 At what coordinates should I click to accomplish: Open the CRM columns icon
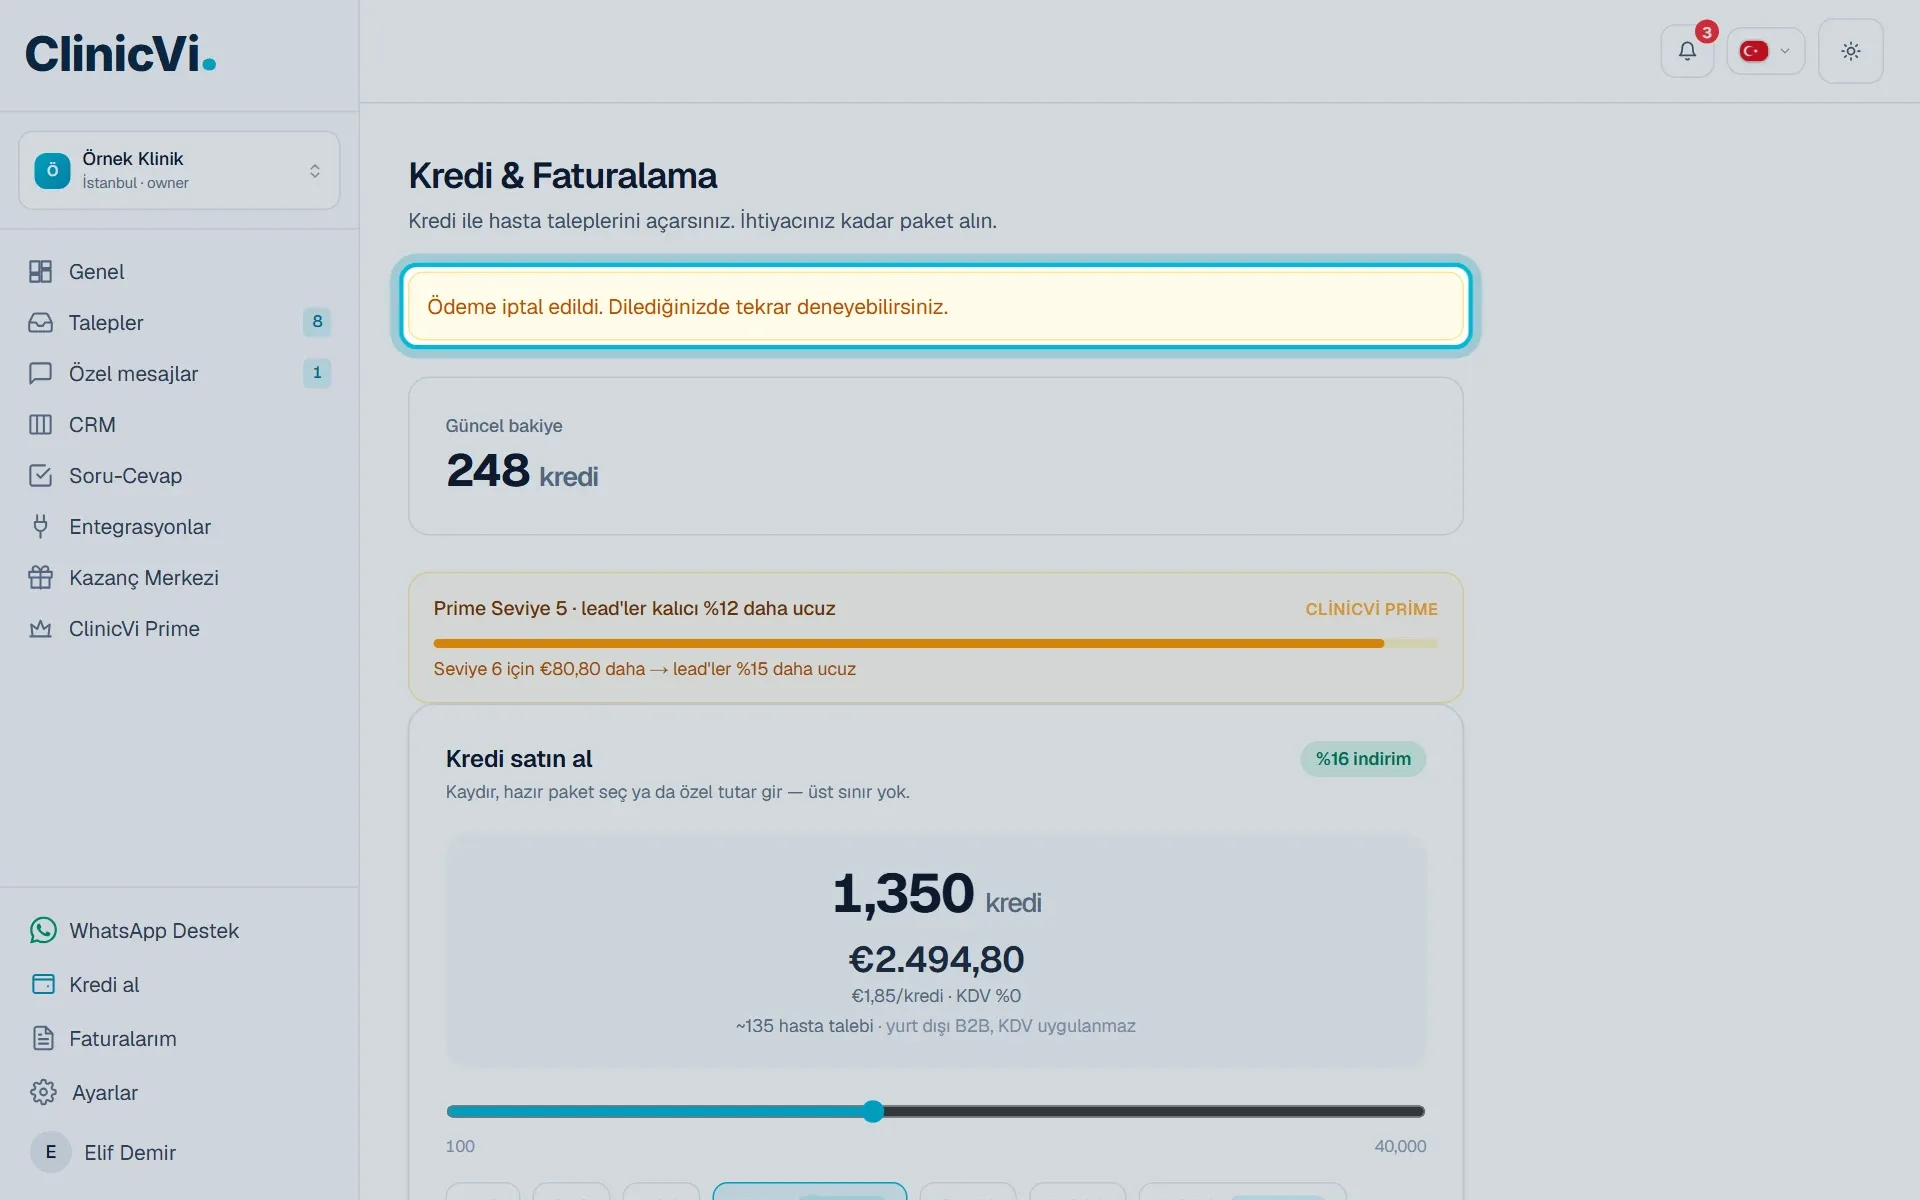click(40, 425)
